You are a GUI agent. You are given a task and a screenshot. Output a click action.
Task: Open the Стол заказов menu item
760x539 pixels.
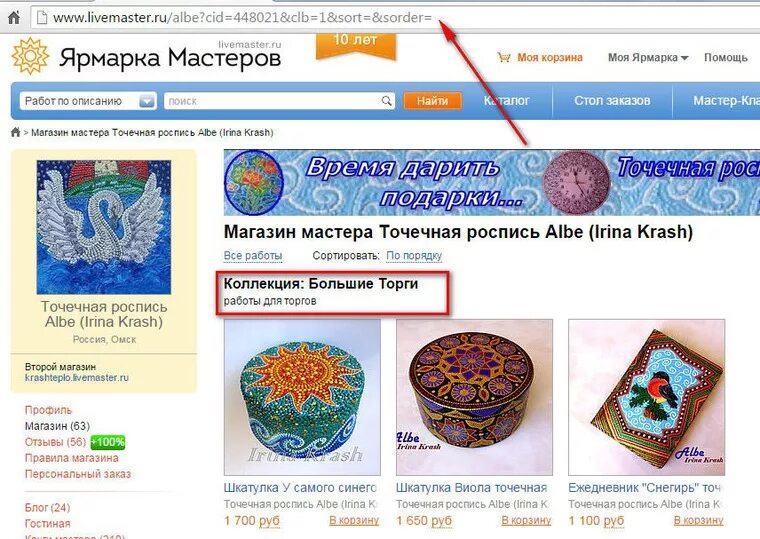[x=612, y=101]
